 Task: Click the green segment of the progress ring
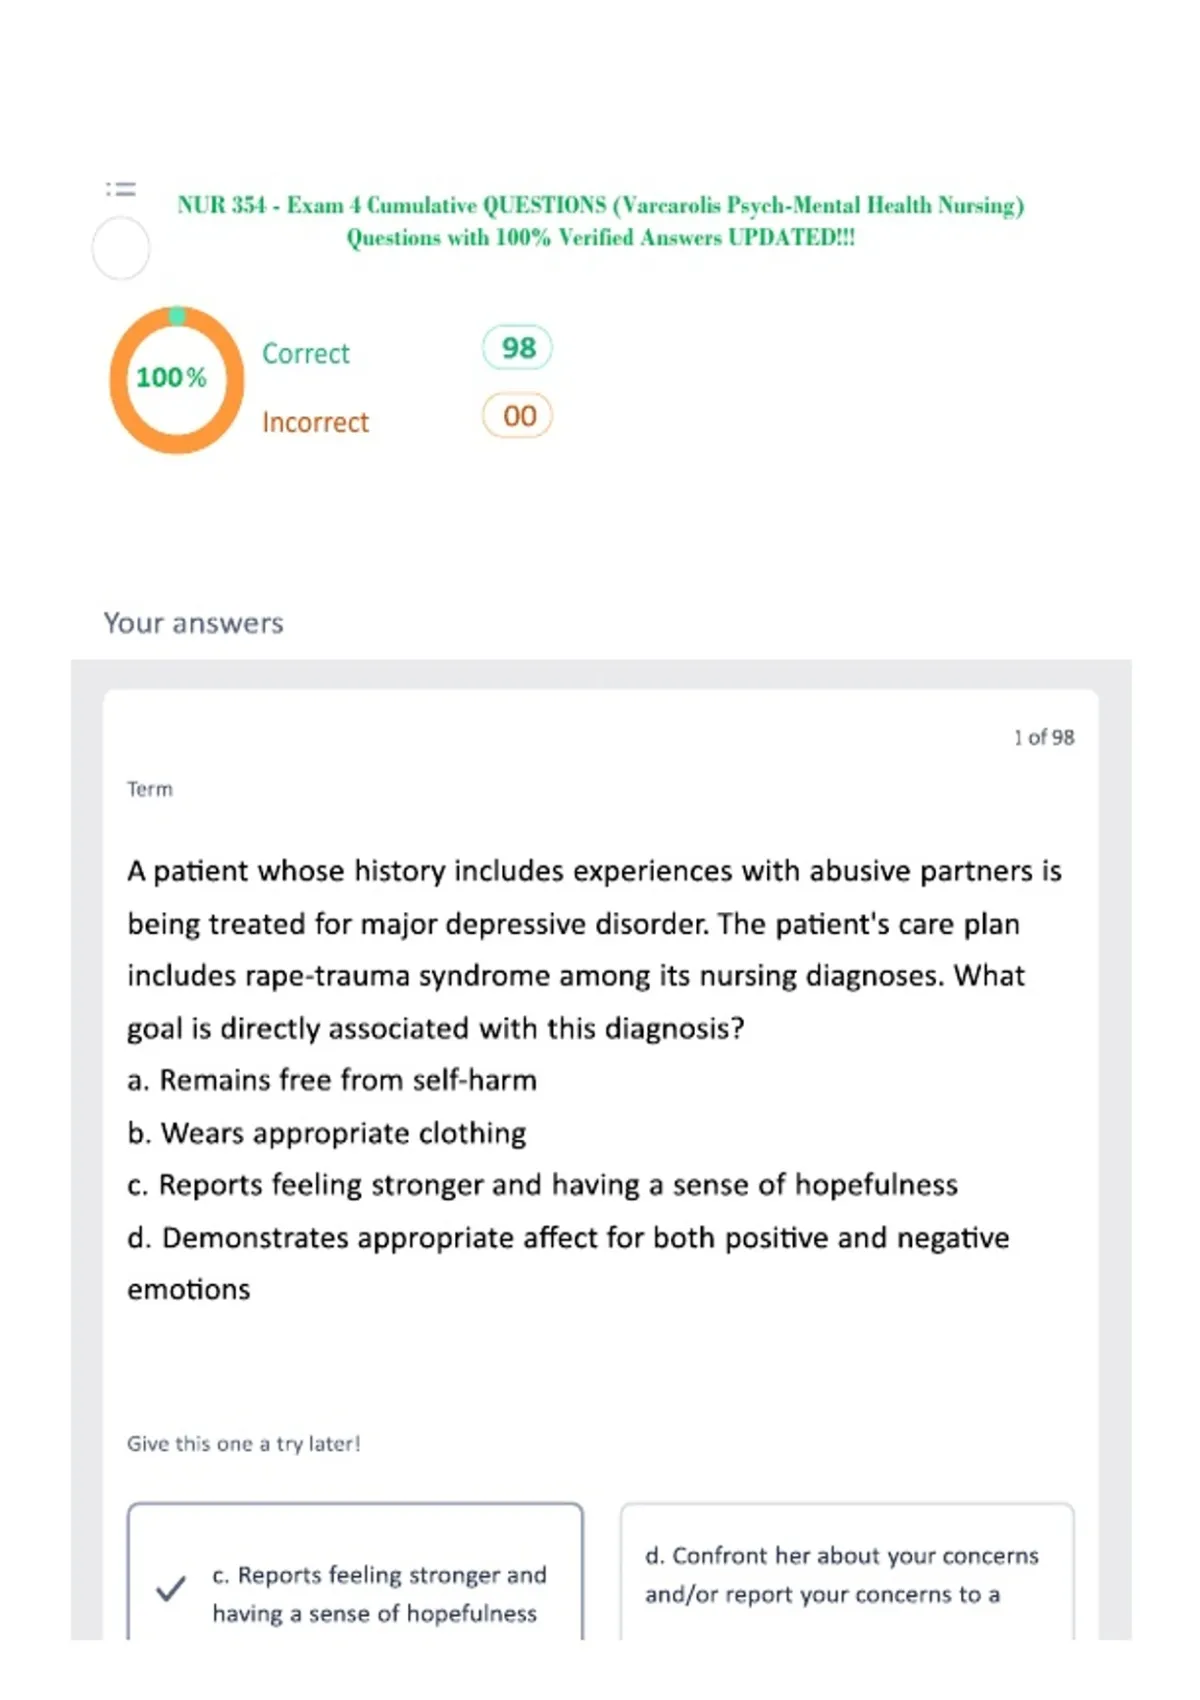(177, 316)
